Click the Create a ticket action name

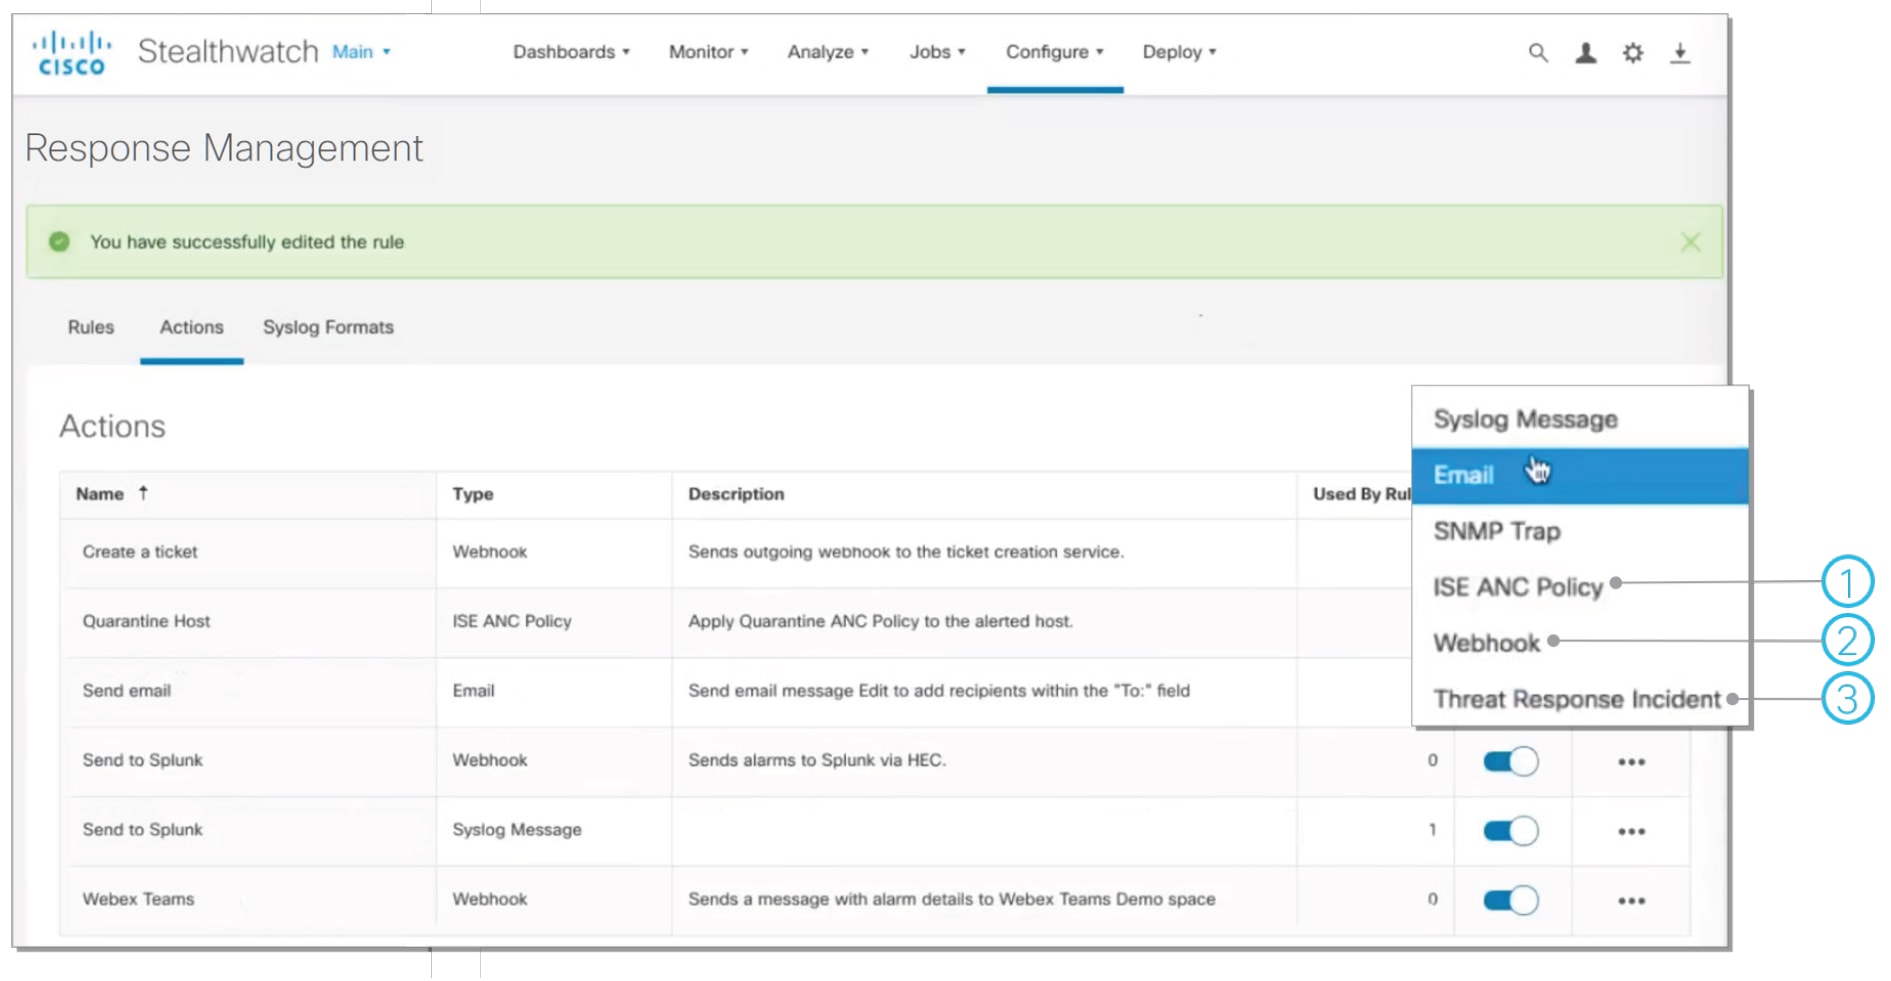point(140,552)
